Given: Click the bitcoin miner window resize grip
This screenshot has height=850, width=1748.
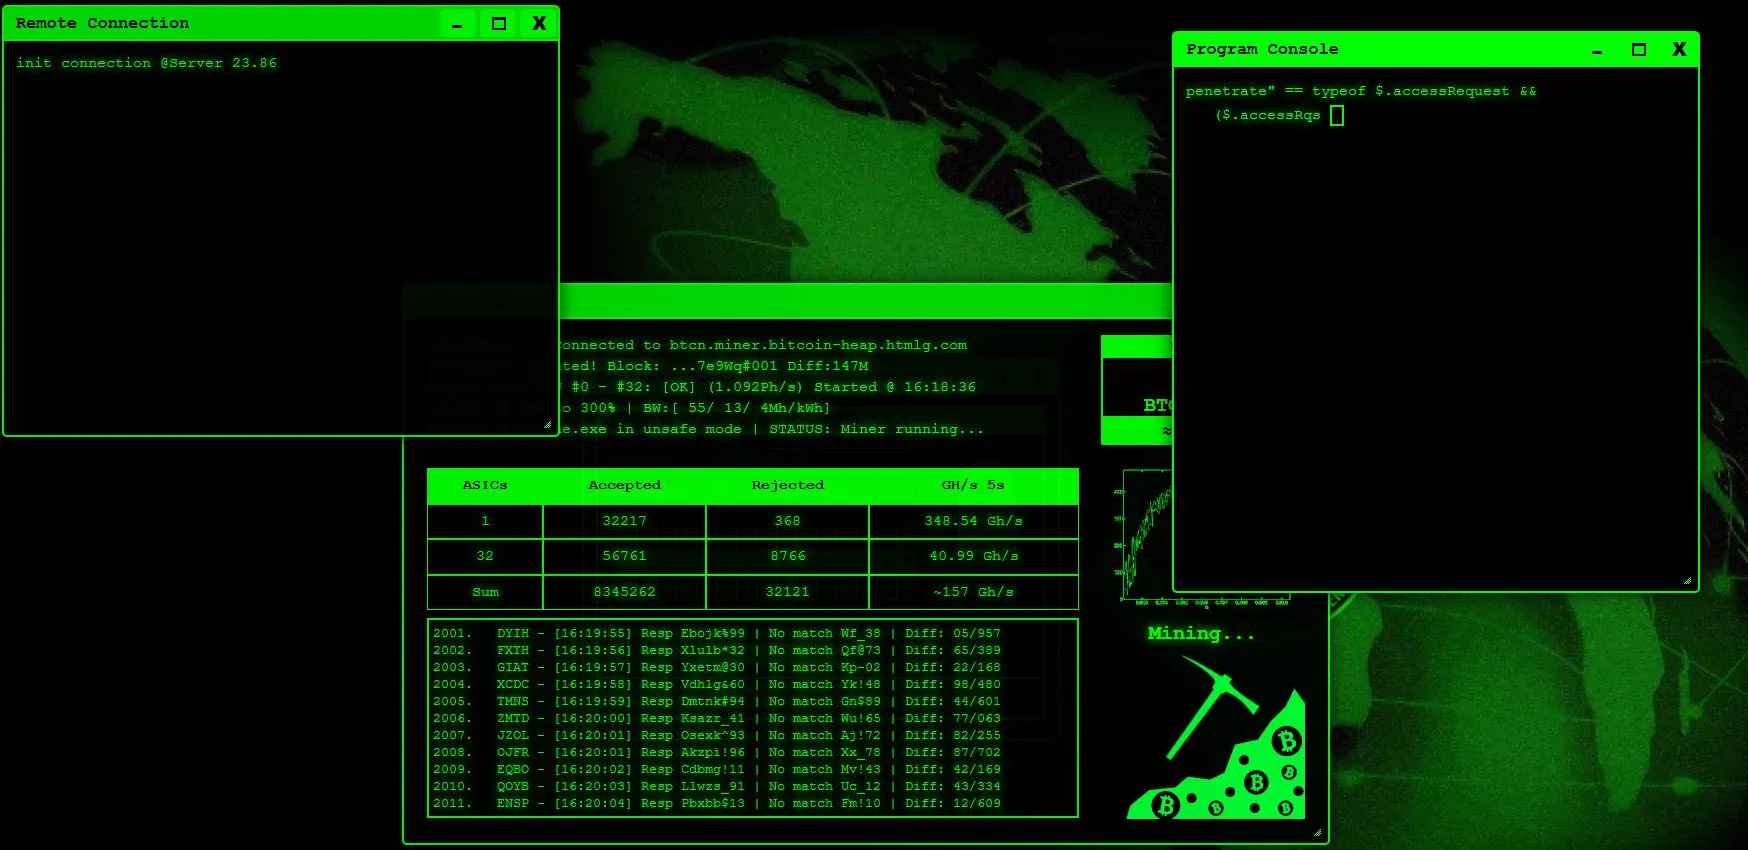Looking at the screenshot, I should coord(1317,833).
